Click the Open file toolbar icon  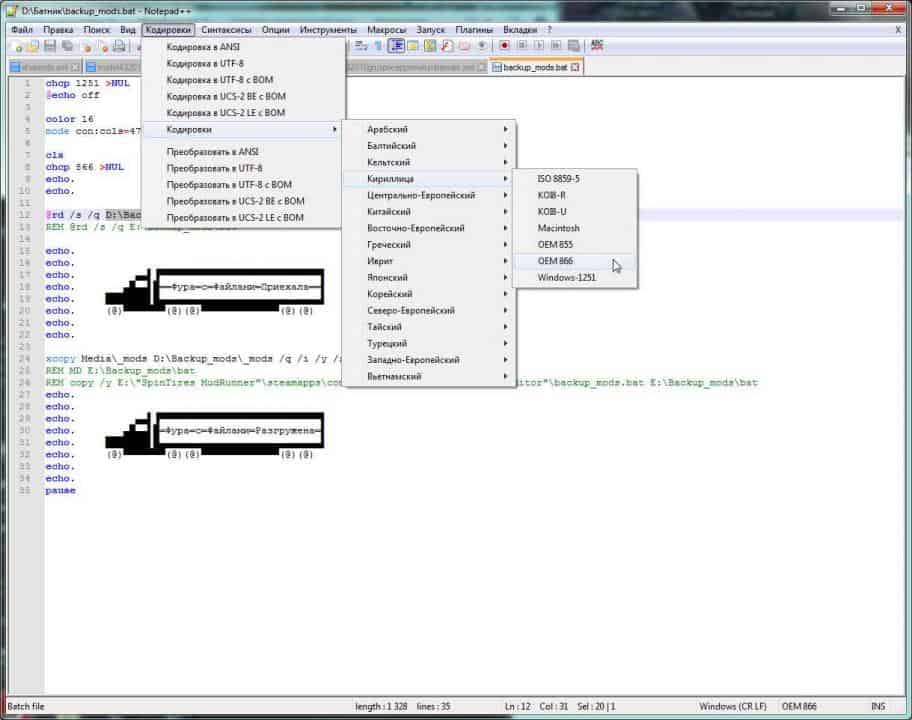(33, 46)
